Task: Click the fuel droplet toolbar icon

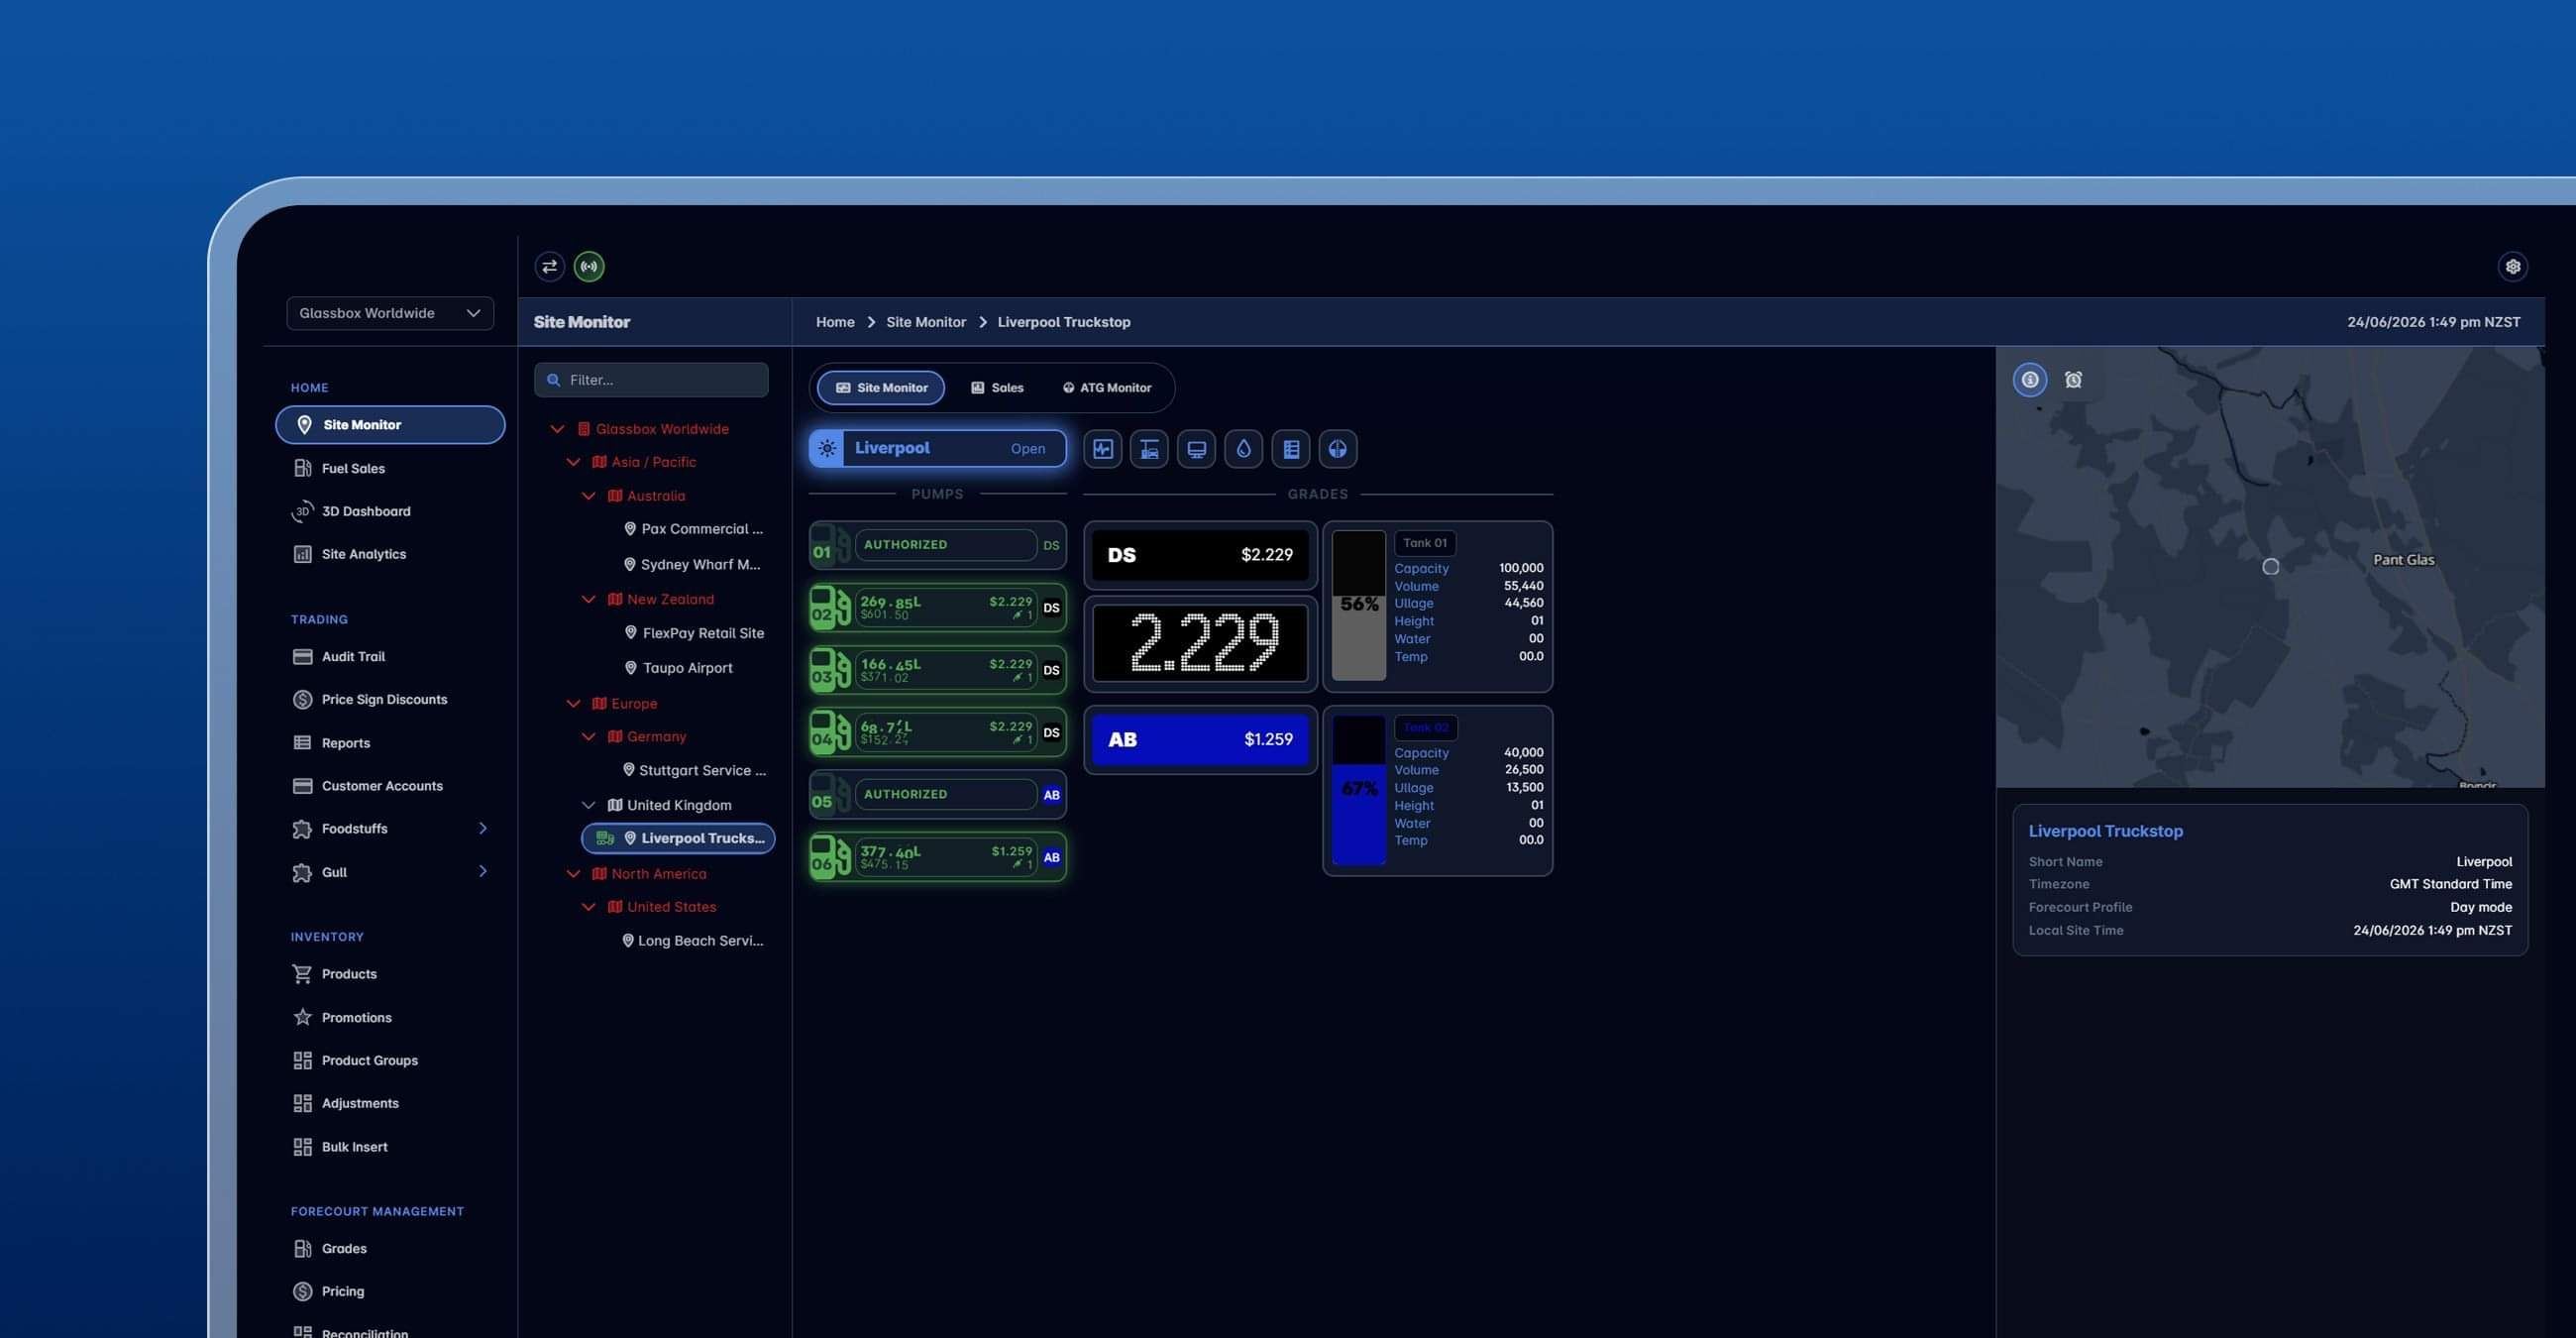Action: point(1243,449)
